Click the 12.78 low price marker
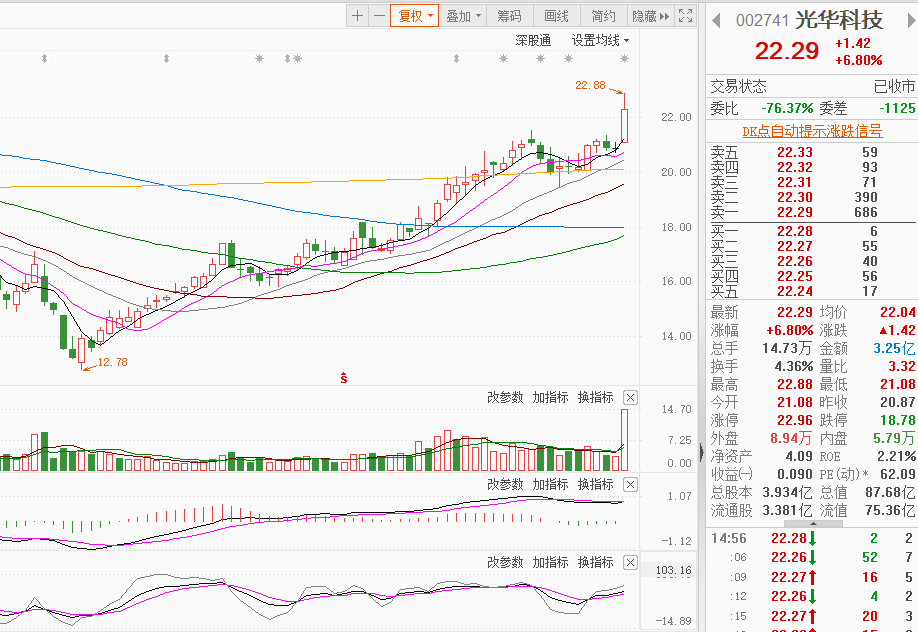The width and height of the screenshot is (918, 632). tap(112, 362)
